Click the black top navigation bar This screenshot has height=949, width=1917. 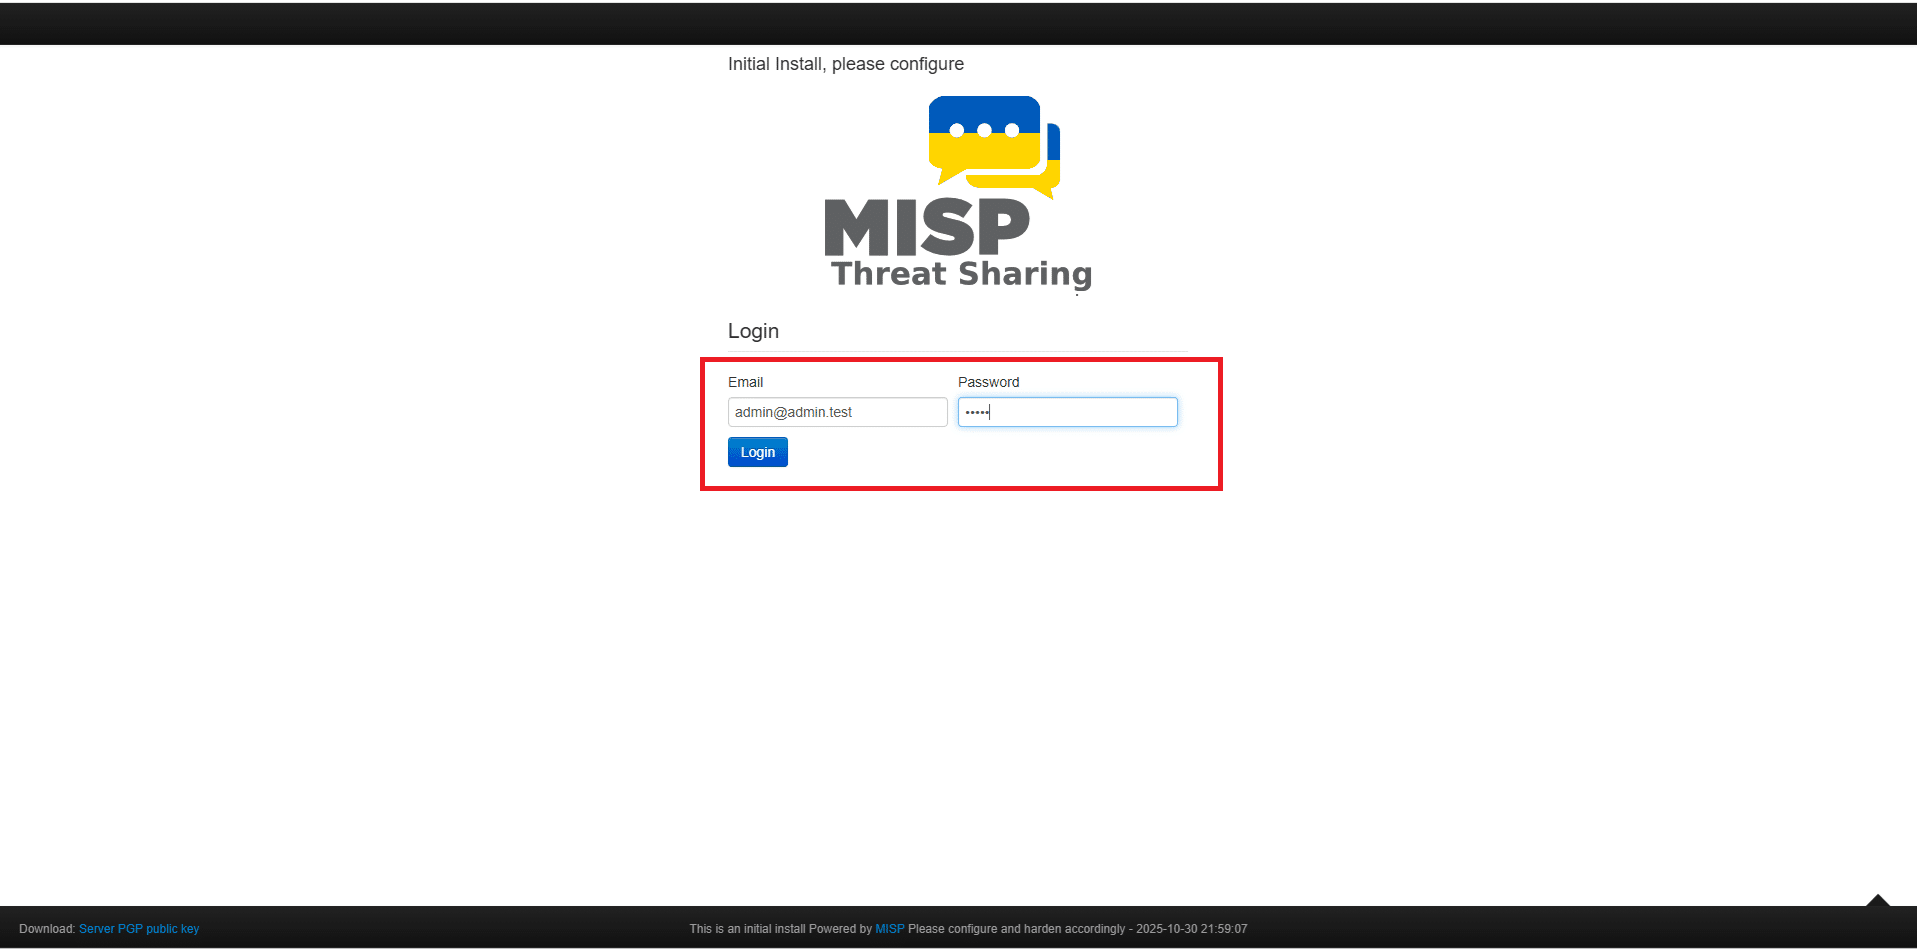click(x=958, y=24)
